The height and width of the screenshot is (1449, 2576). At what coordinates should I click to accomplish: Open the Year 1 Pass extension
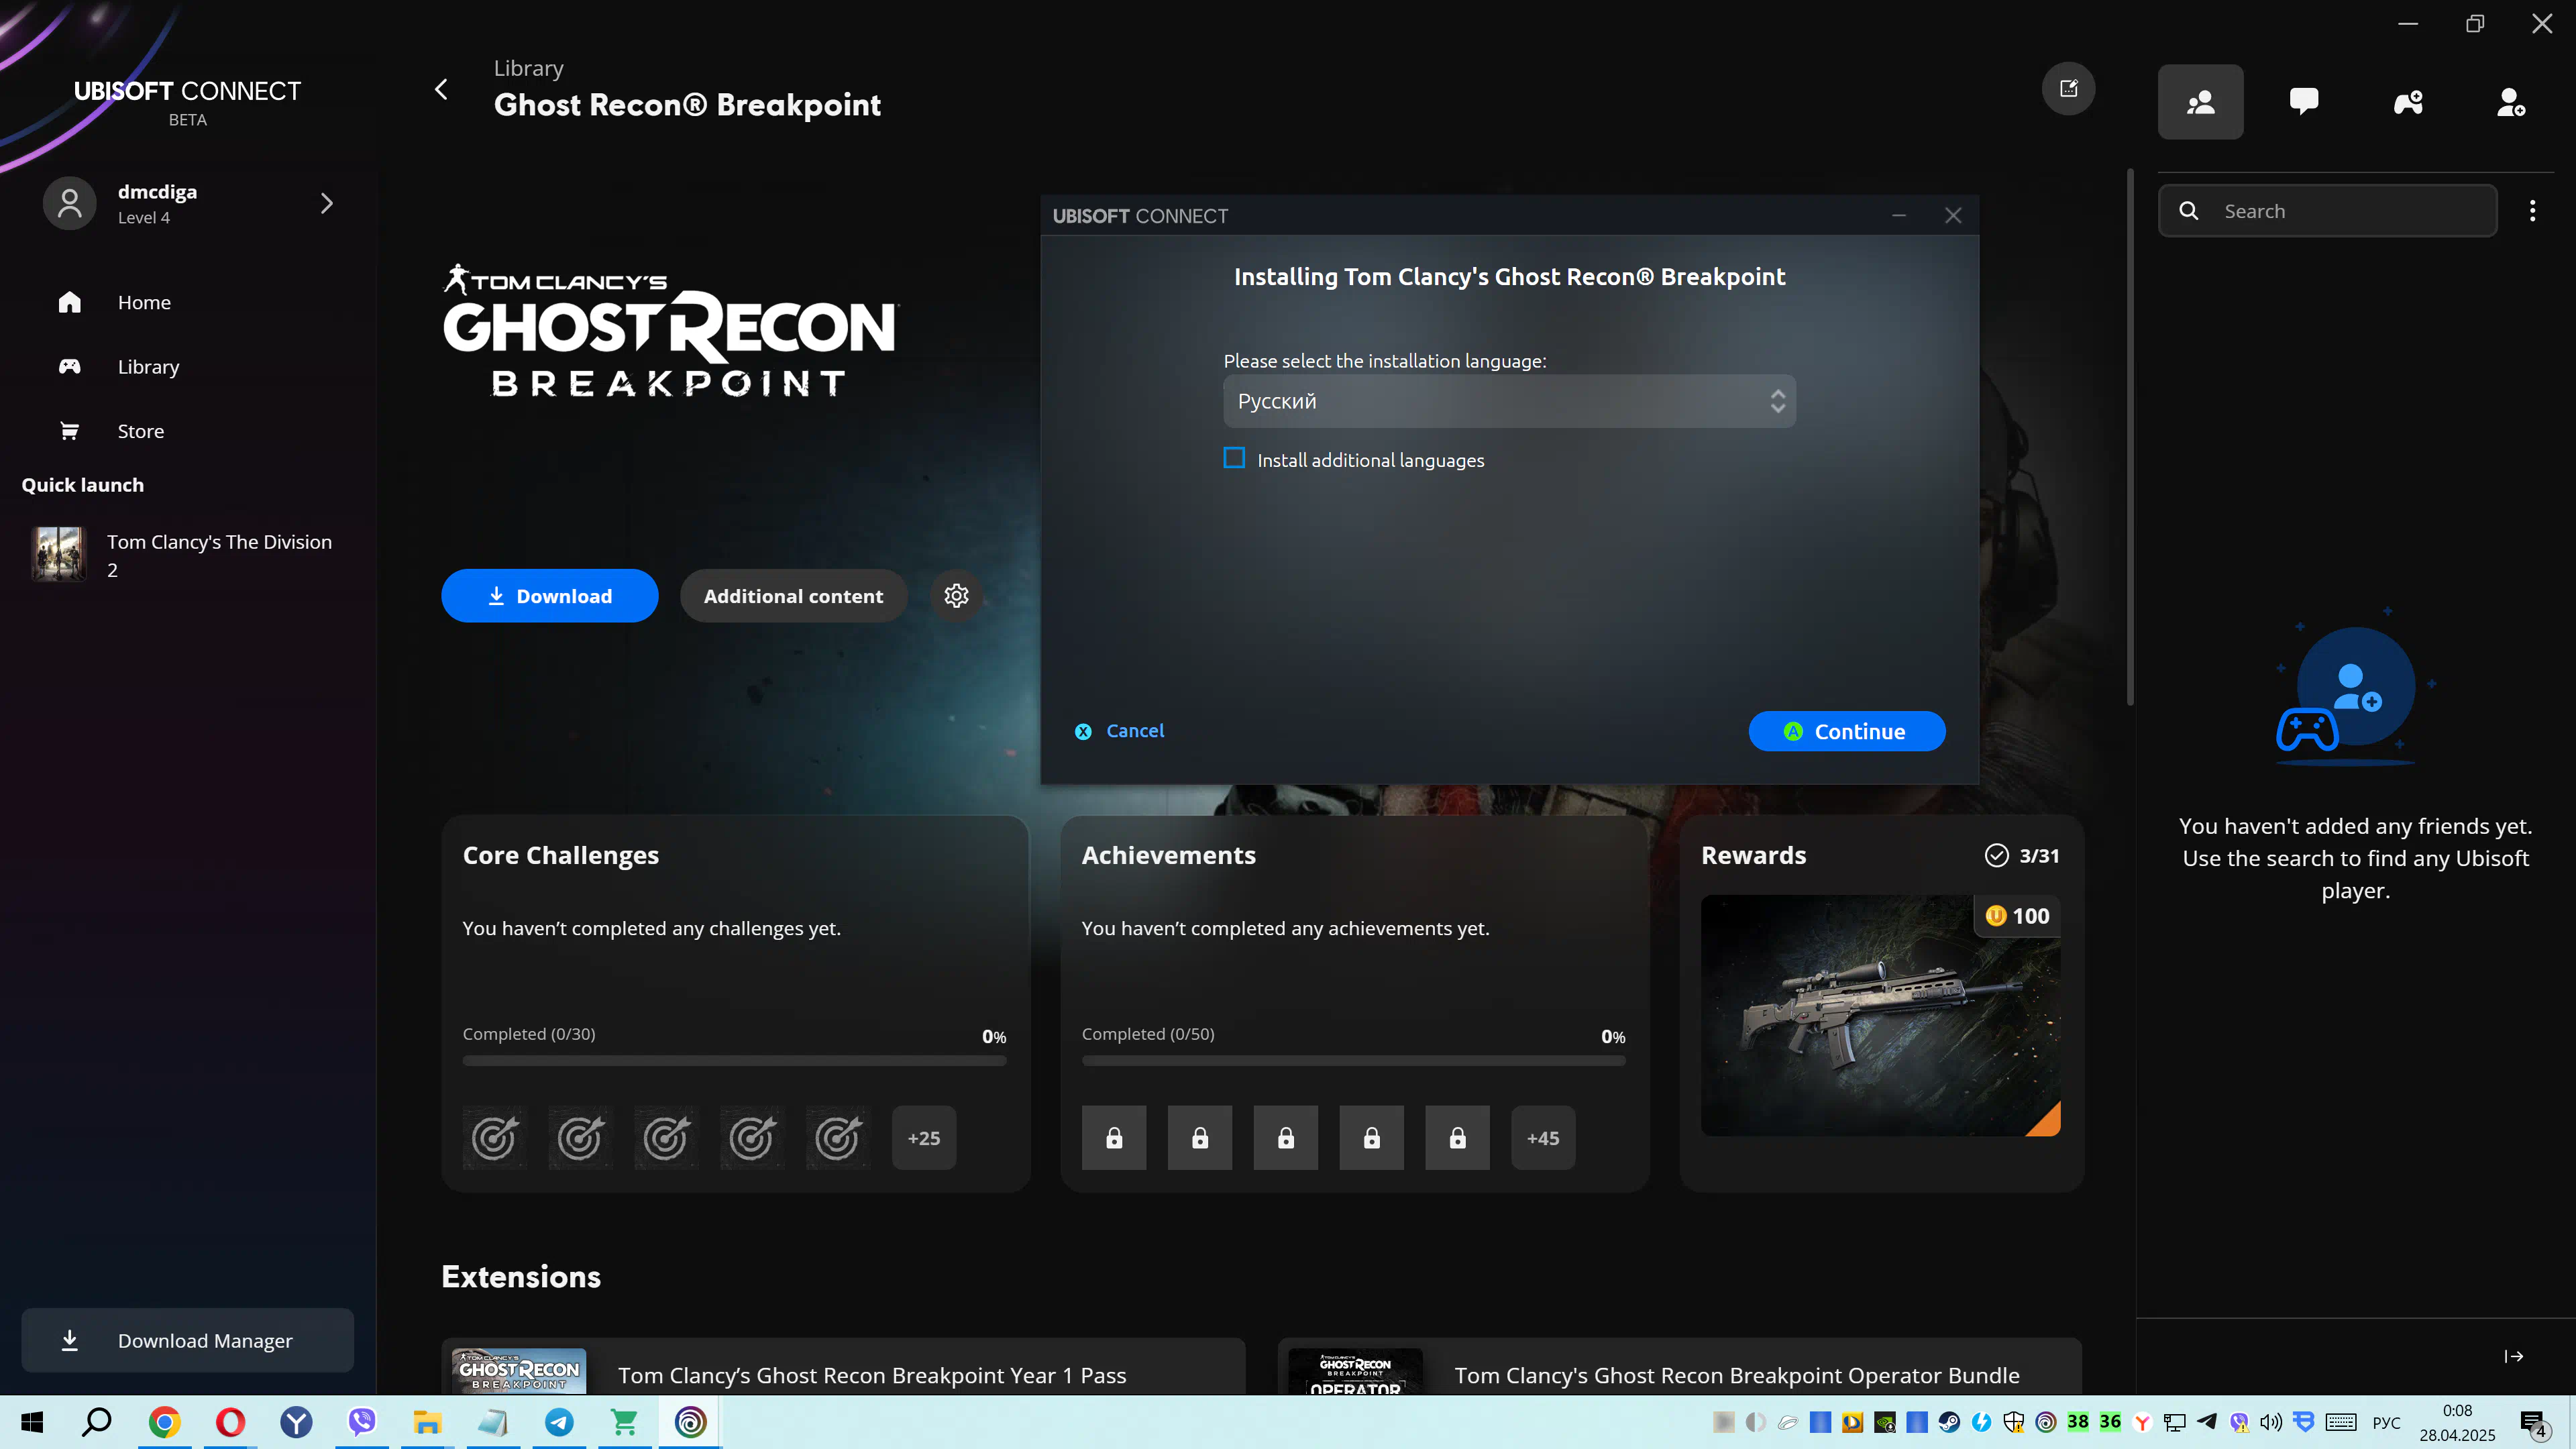click(x=843, y=1367)
